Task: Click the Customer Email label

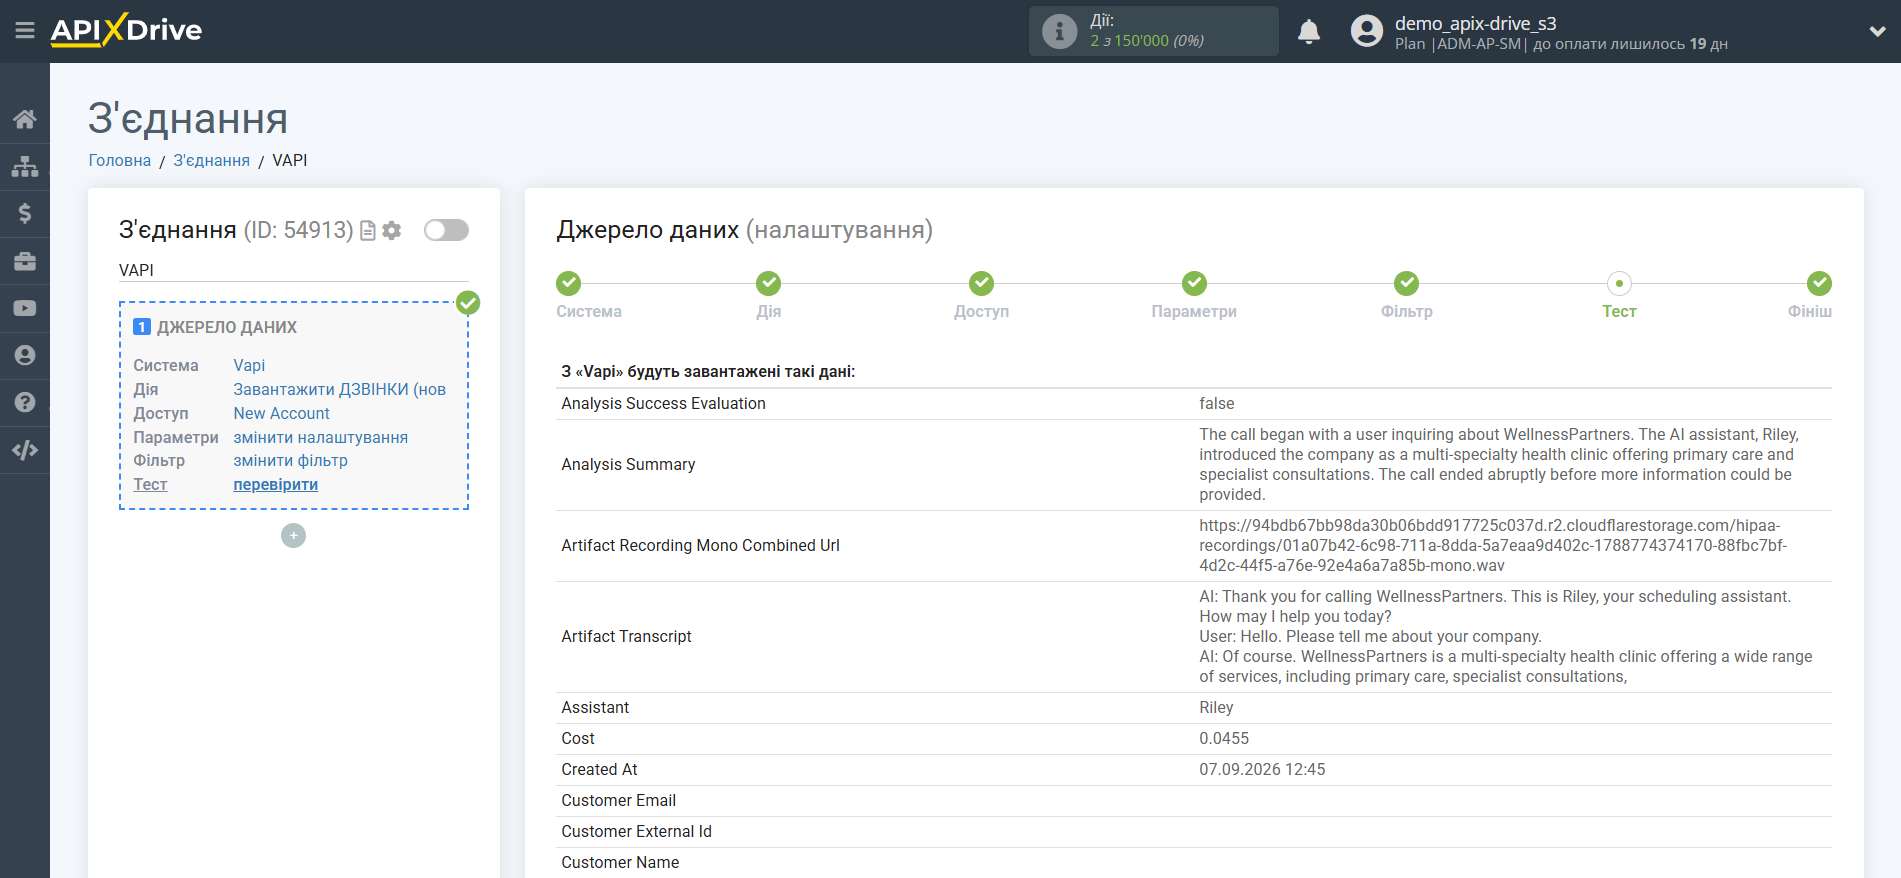Action: (618, 800)
